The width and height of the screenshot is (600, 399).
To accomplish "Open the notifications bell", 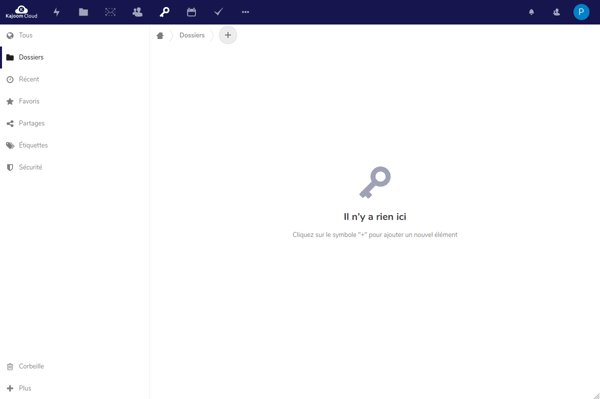I will (532, 12).
